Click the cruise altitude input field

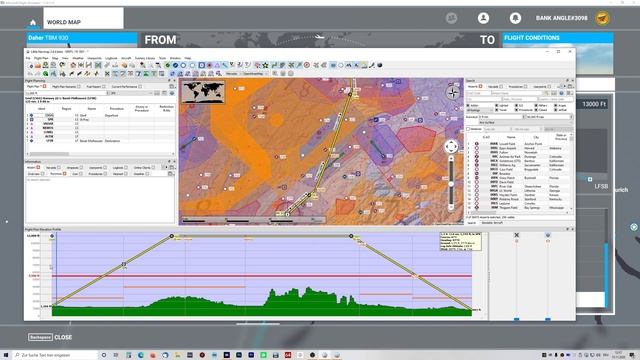[66, 93]
